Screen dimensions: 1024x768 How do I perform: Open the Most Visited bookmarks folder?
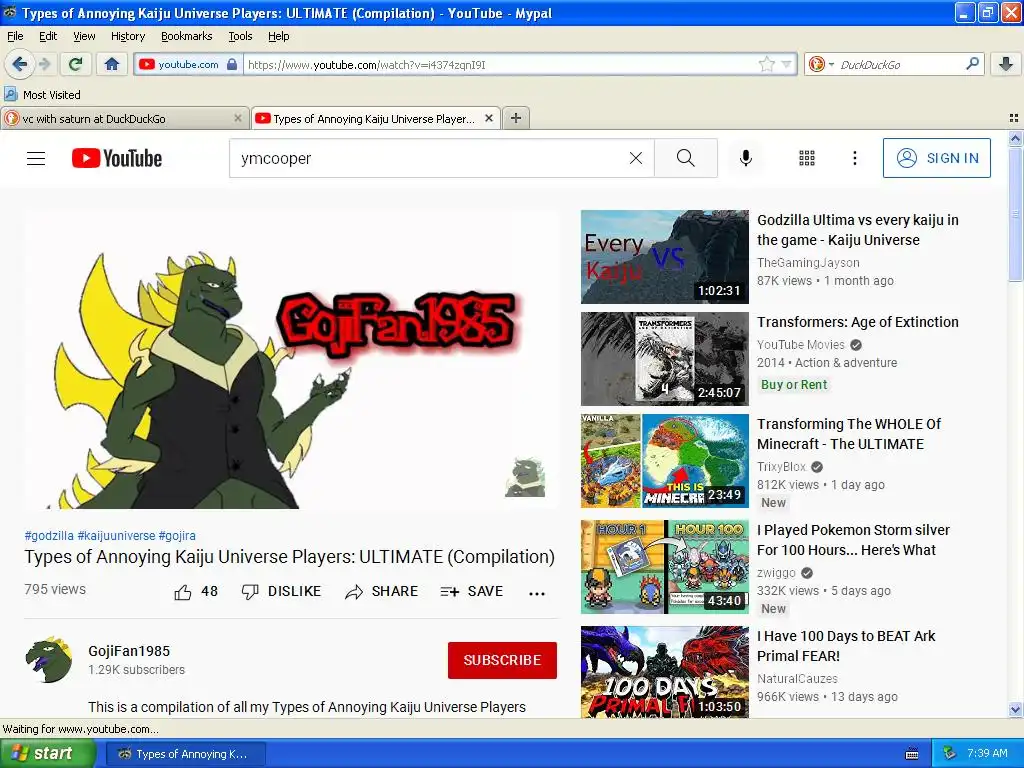(42, 95)
